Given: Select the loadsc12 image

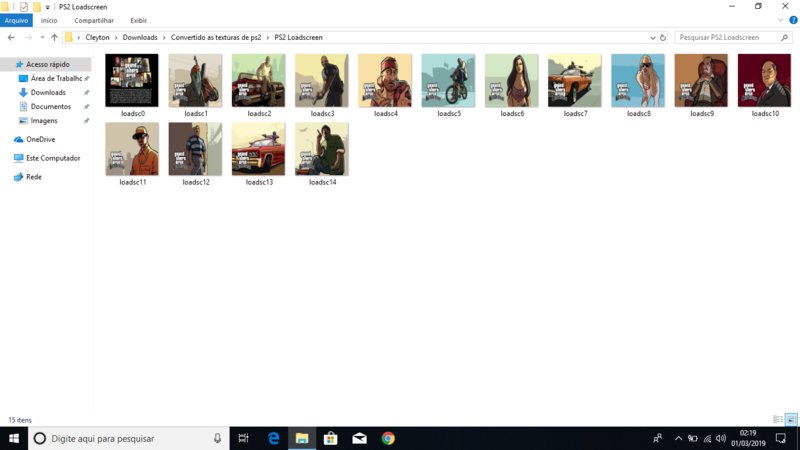Looking at the screenshot, I should (x=195, y=149).
